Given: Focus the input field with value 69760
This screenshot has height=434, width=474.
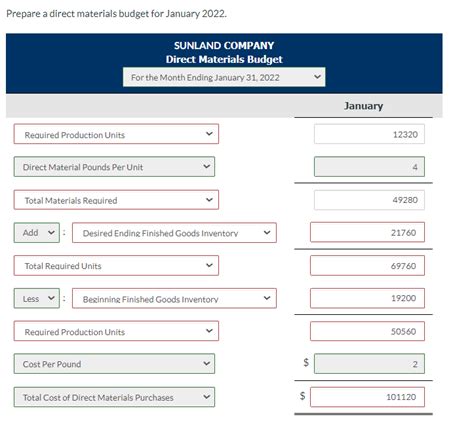Looking at the screenshot, I should (367, 266).
